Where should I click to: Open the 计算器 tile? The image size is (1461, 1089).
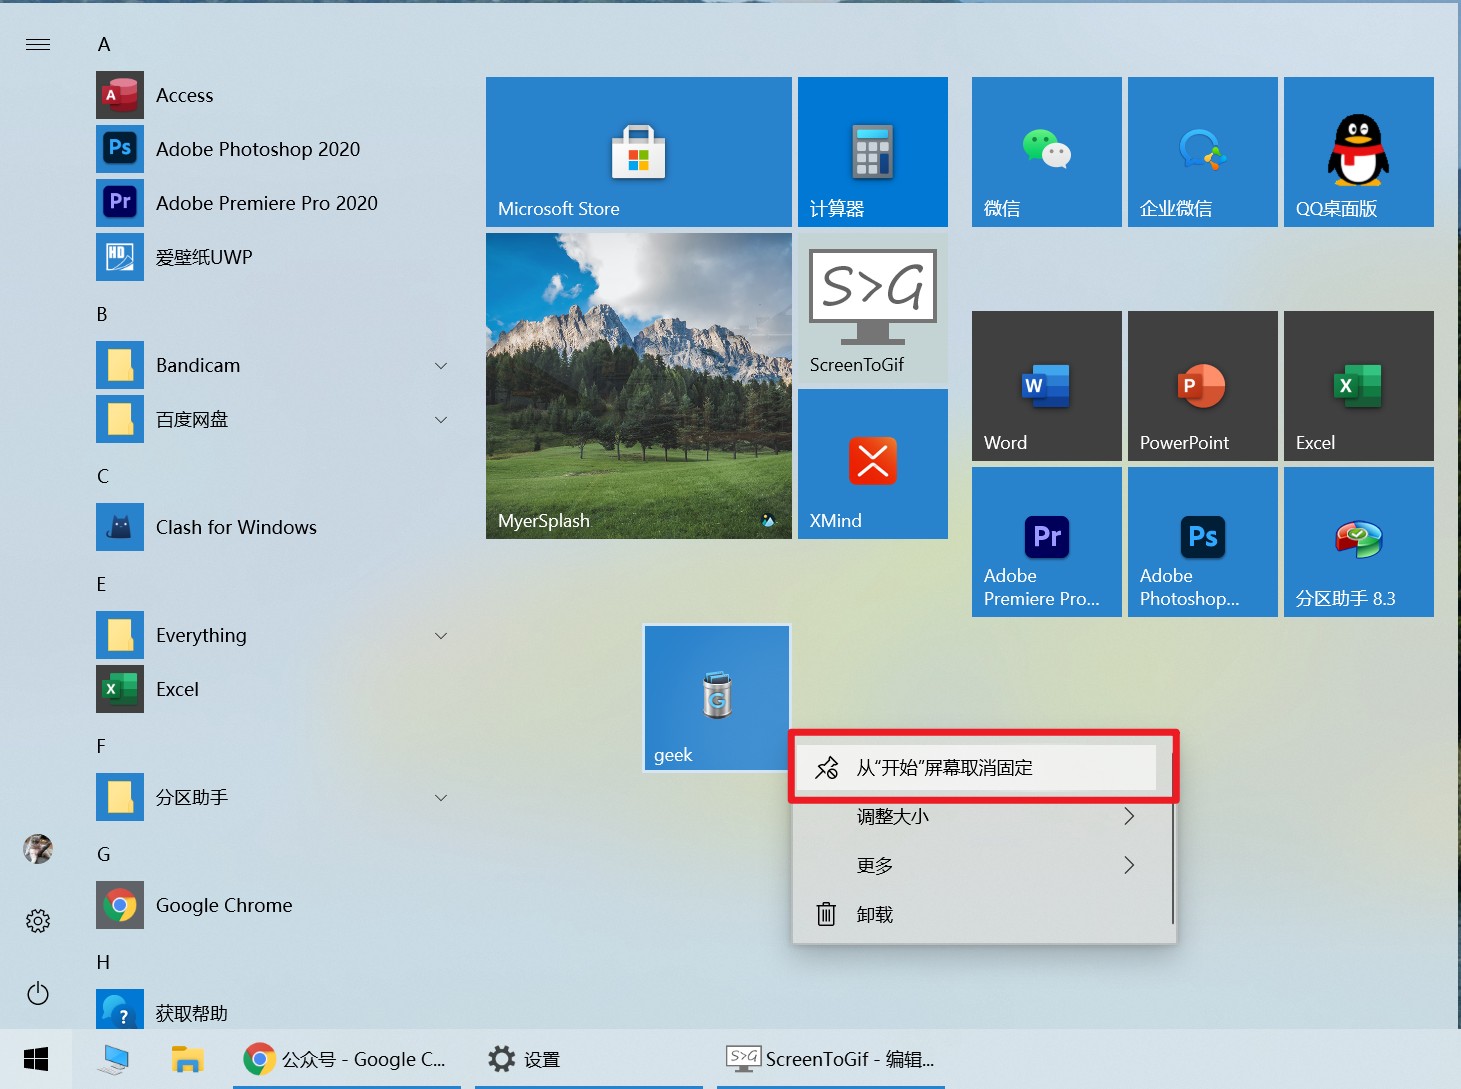(873, 152)
